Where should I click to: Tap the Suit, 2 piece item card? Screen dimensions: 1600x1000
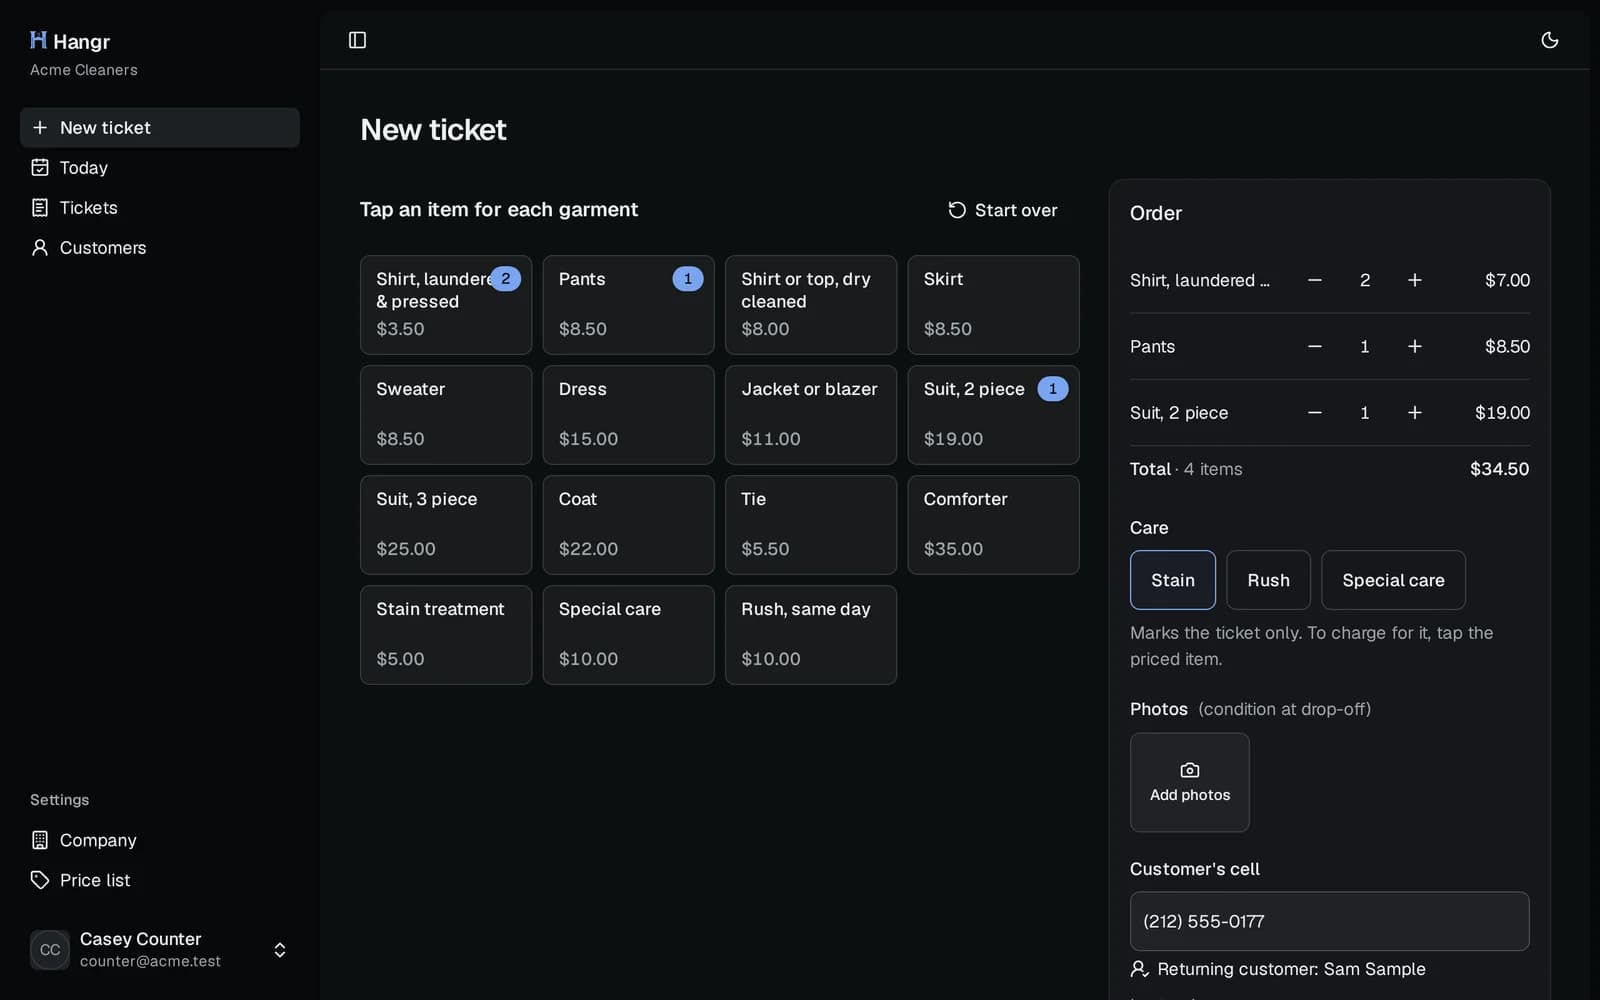(993, 415)
